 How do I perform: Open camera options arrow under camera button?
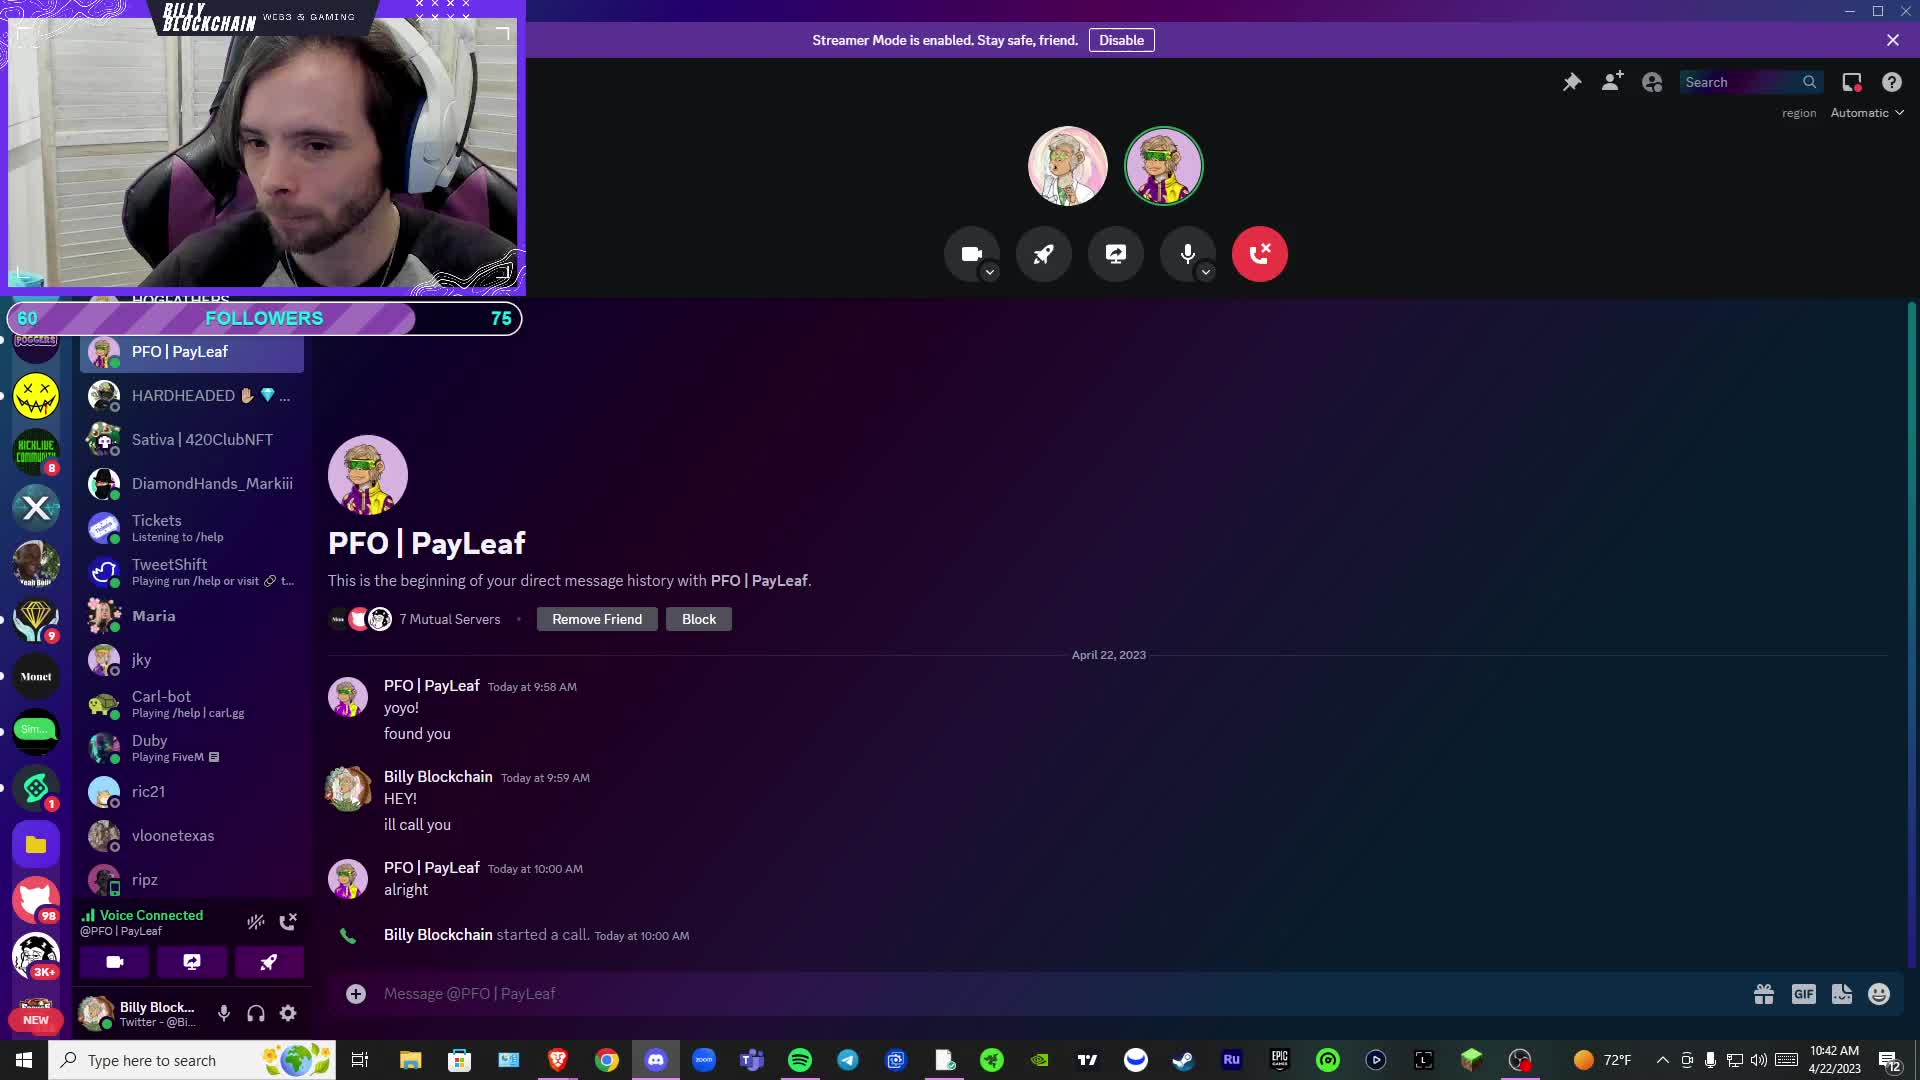click(990, 272)
